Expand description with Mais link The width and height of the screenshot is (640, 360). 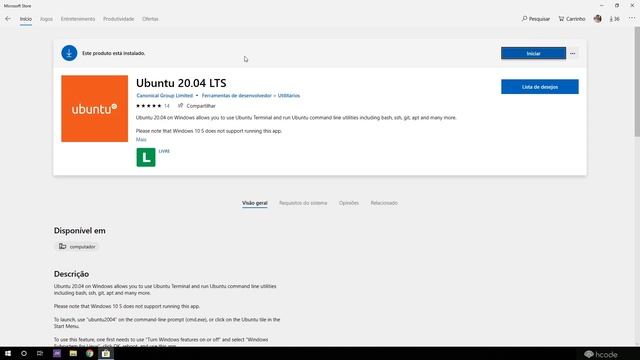[x=141, y=140]
